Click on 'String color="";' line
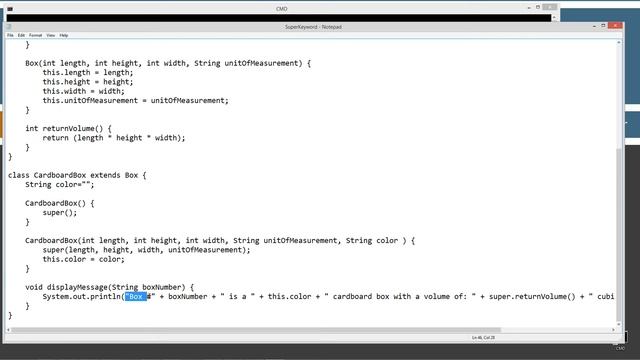640x360 pixels. click(60, 184)
